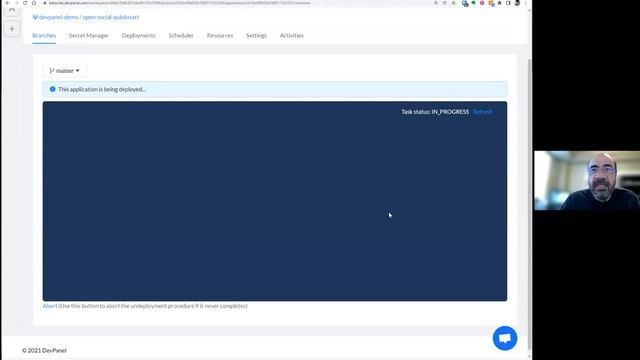Screen dimensions: 640x360
Task: Click the browser profile avatar
Action: [x=517, y=3]
